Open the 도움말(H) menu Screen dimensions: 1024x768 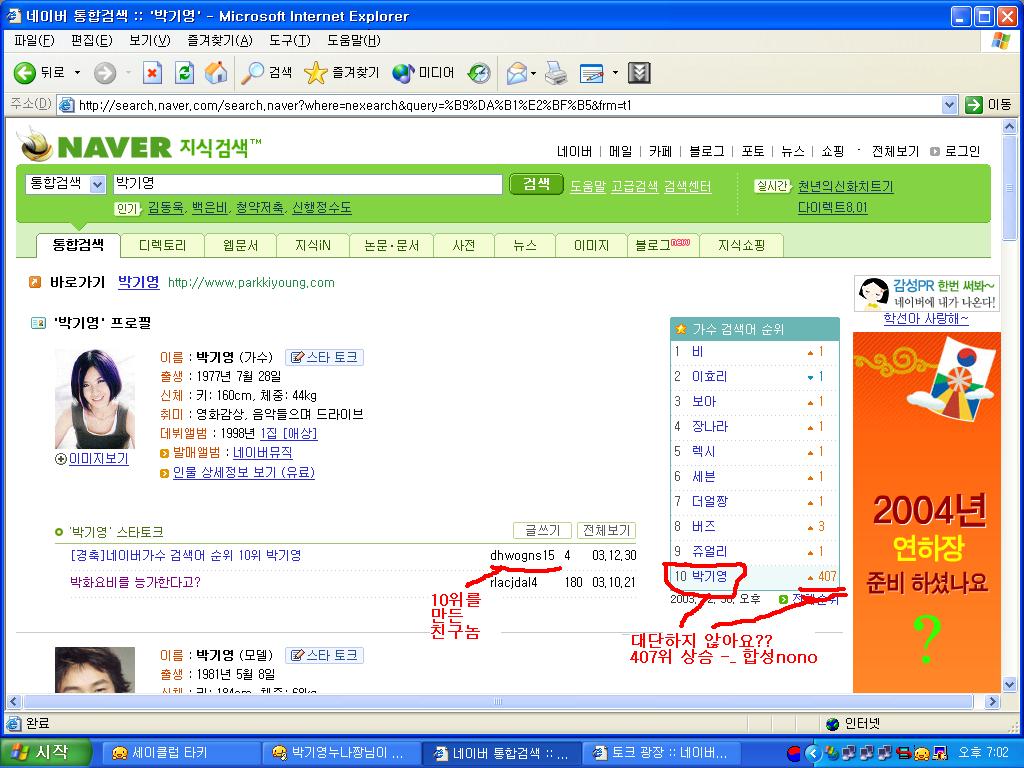tap(353, 40)
